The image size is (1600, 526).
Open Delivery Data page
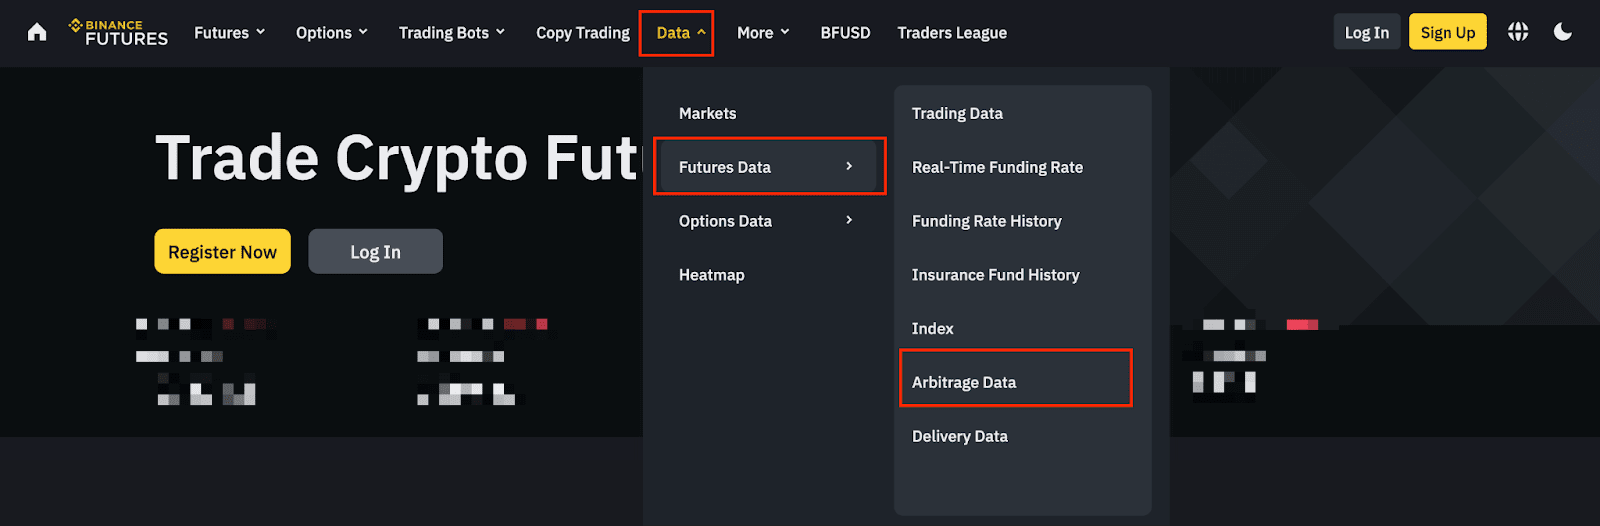click(x=959, y=436)
